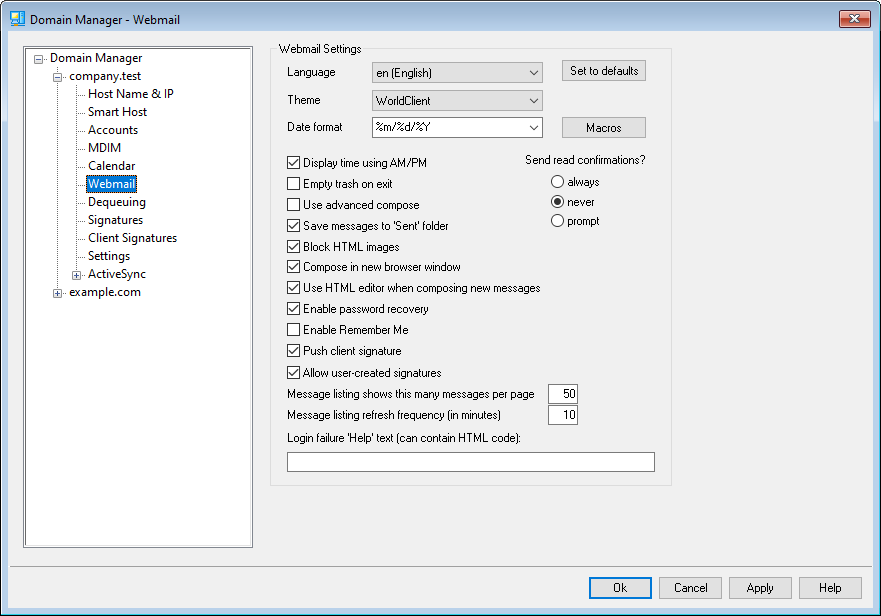Select the Calendar tree item
The height and width of the screenshot is (616, 881).
point(111,166)
